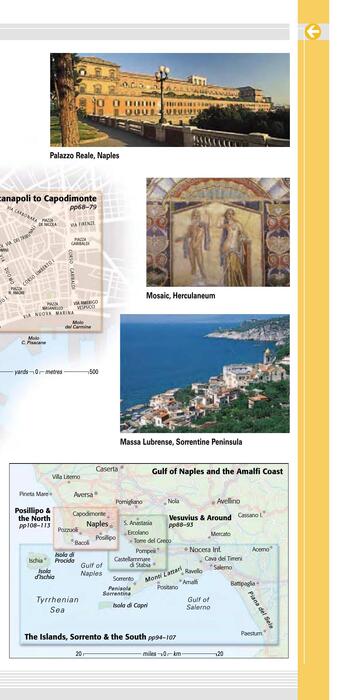Click the Capodimonte street map heading
The height and width of the screenshot is (700, 364).
click(48, 198)
